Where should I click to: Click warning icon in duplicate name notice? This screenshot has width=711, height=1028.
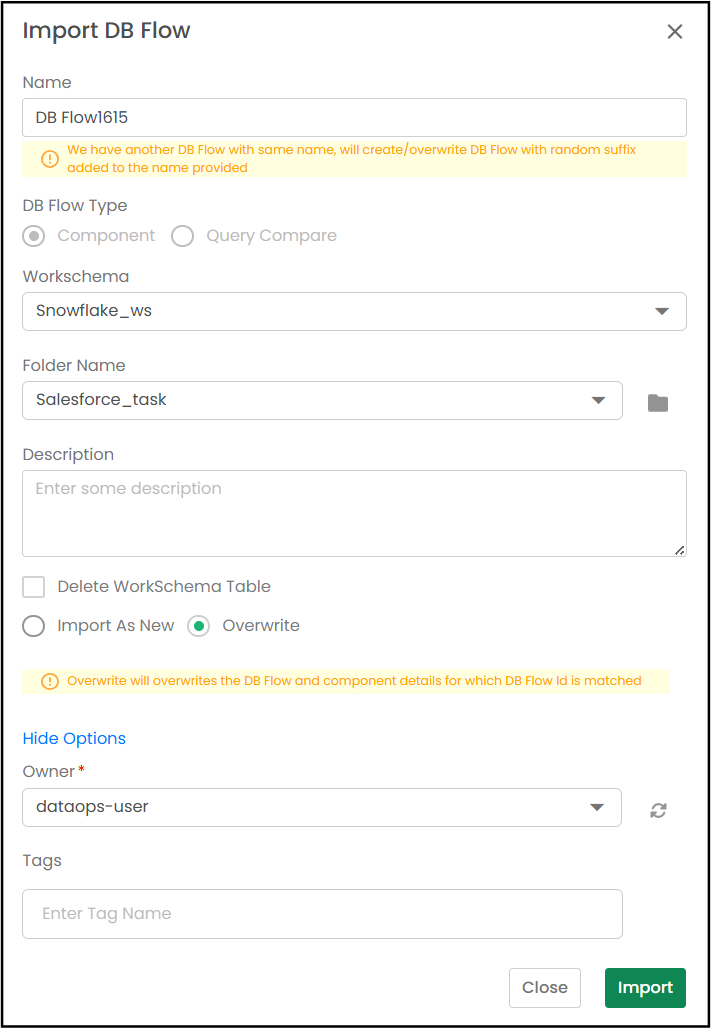point(50,159)
